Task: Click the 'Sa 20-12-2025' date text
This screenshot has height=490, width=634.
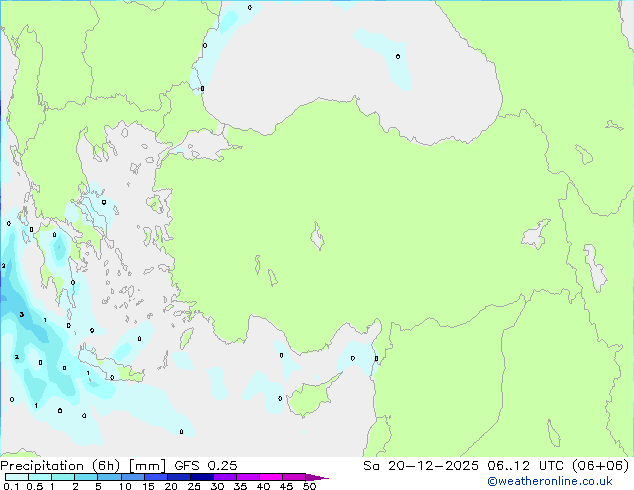Action: point(421,466)
